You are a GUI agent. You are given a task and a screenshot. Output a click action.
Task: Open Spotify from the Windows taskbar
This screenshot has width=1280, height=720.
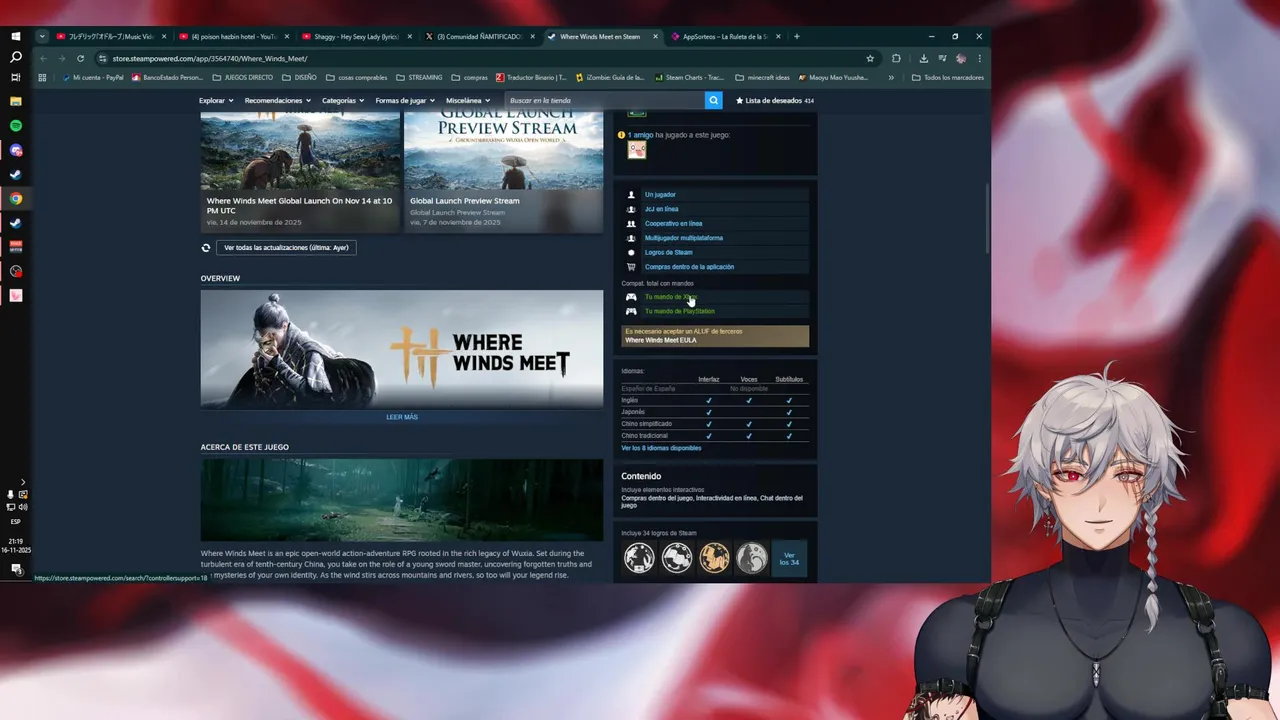[15, 126]
